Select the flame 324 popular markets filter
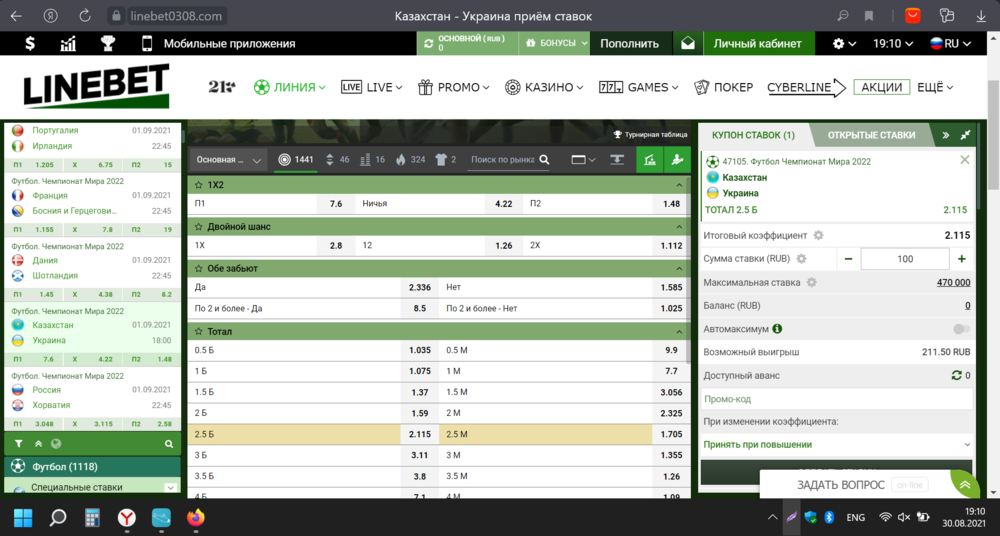Viewport: 1000px width, 536px height. [410, 160]
